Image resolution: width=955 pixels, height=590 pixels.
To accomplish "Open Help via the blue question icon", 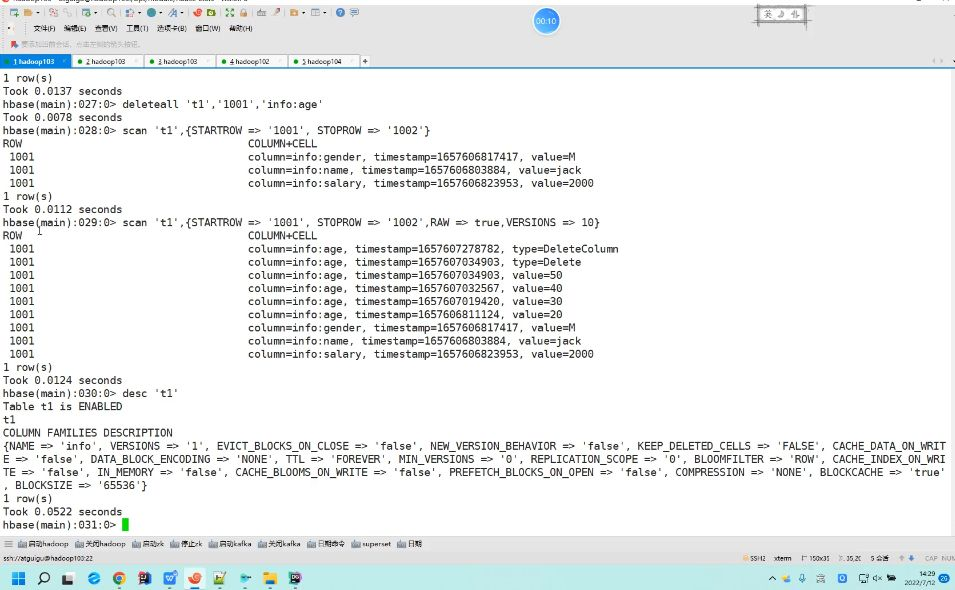I will click(341, 13).
